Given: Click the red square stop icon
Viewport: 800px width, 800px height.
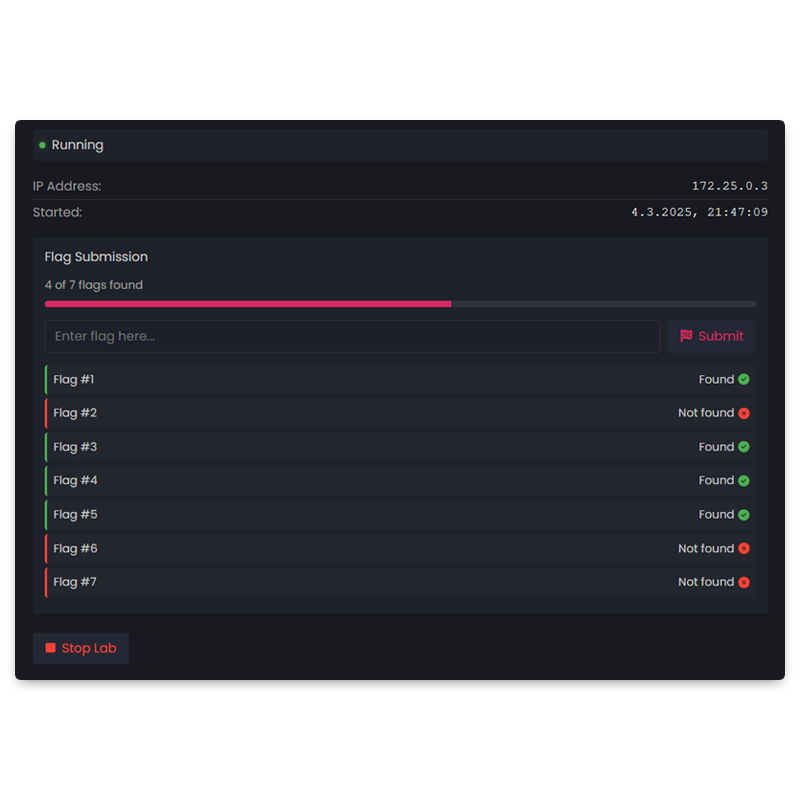Looking at the screenshot, I should coord(50,647).
